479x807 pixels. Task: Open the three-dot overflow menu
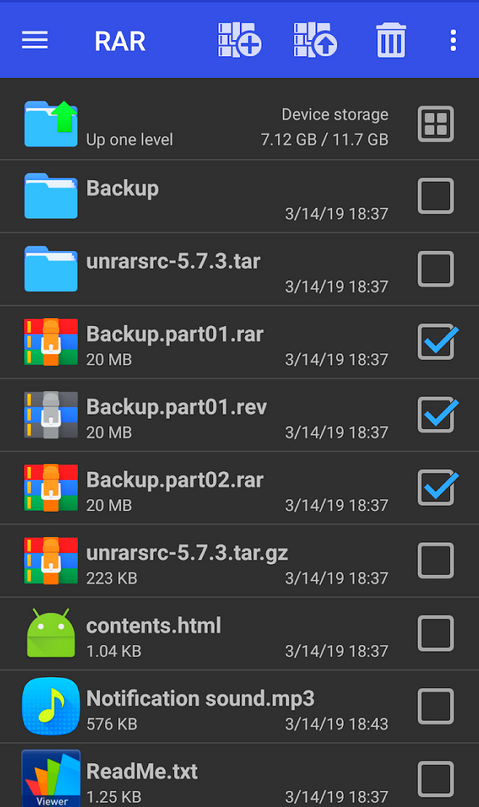tap(453, 40)
